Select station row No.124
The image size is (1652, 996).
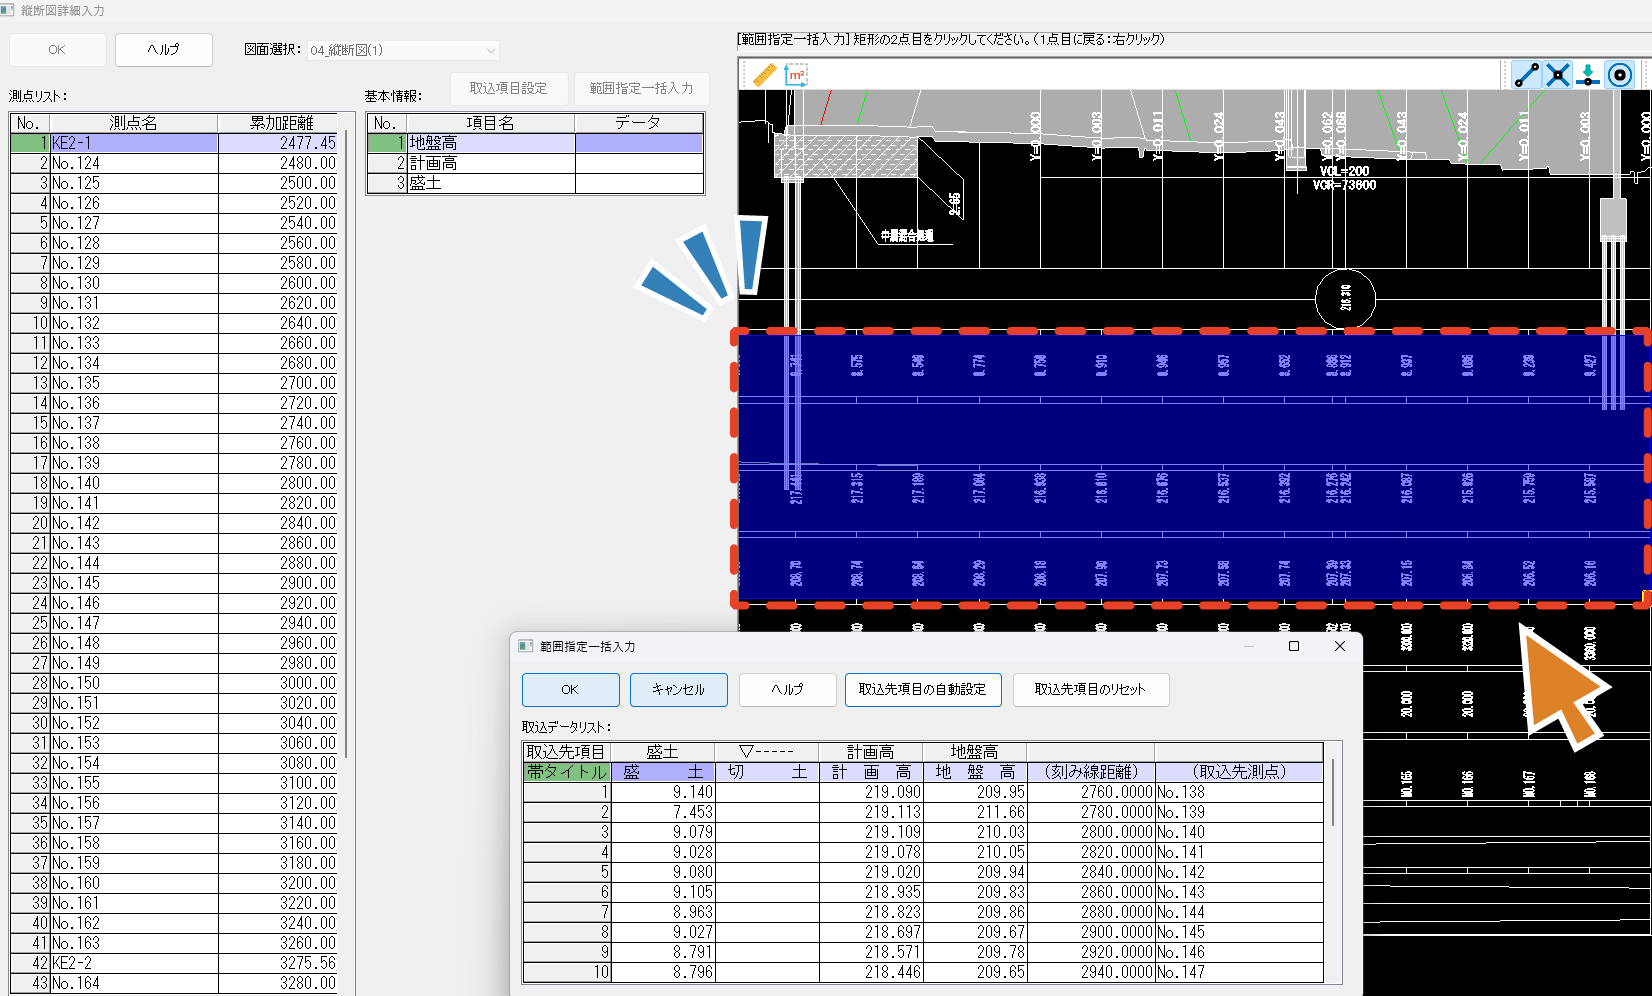tap(175, 163)
